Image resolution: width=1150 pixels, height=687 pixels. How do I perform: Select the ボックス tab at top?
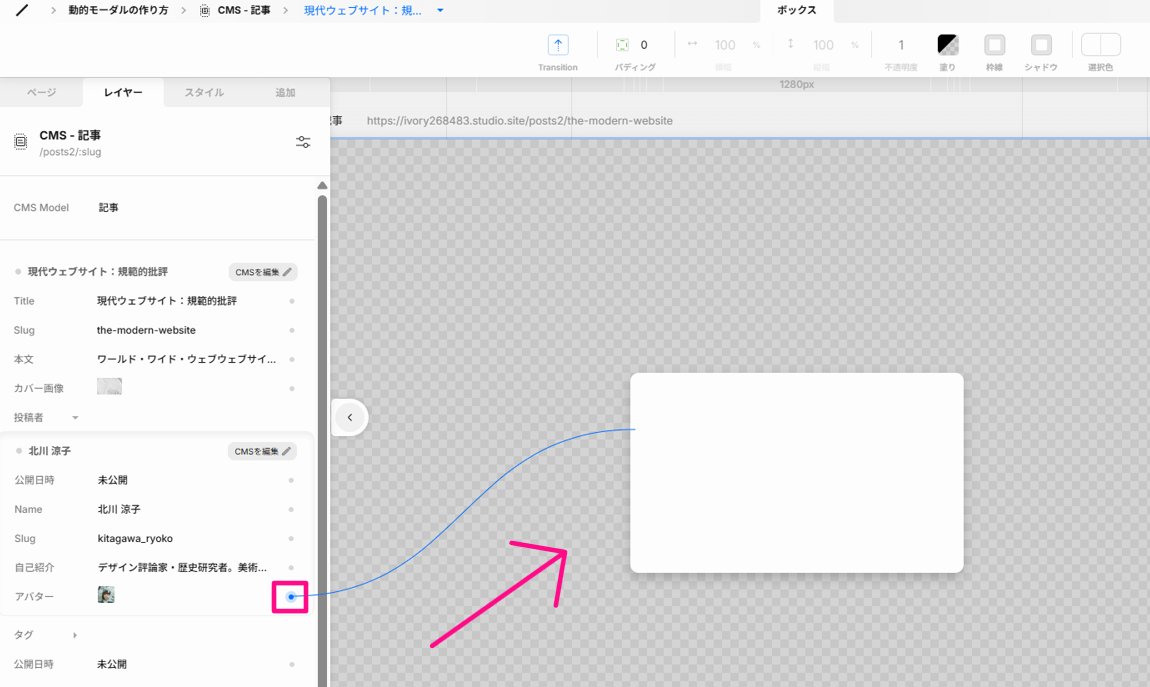click(796, 10)
